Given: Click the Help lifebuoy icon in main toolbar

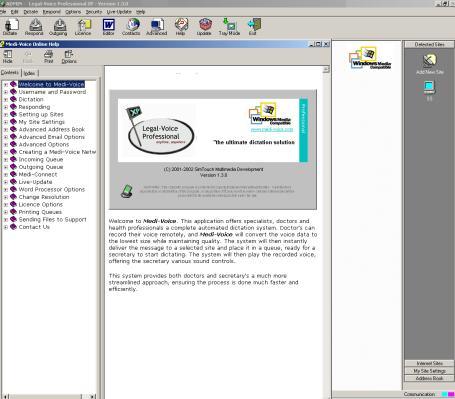Looking at the screenshot, I should click(180, 27).
